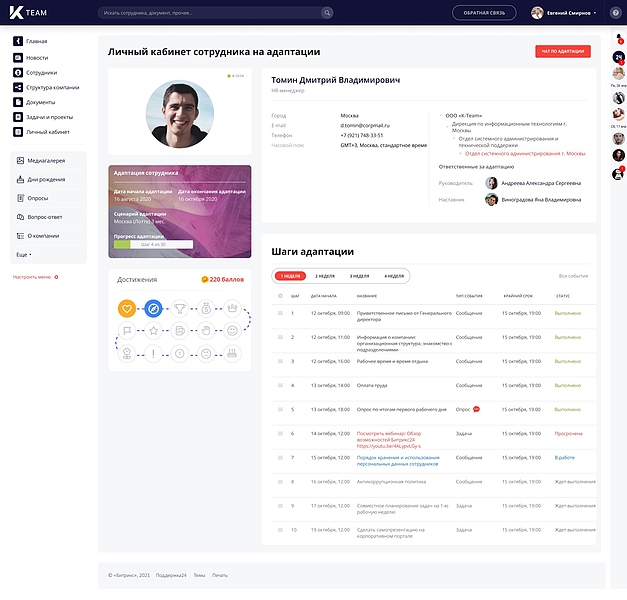Click the Дни рождения icon
627x600 pixels.
[18, 179]
